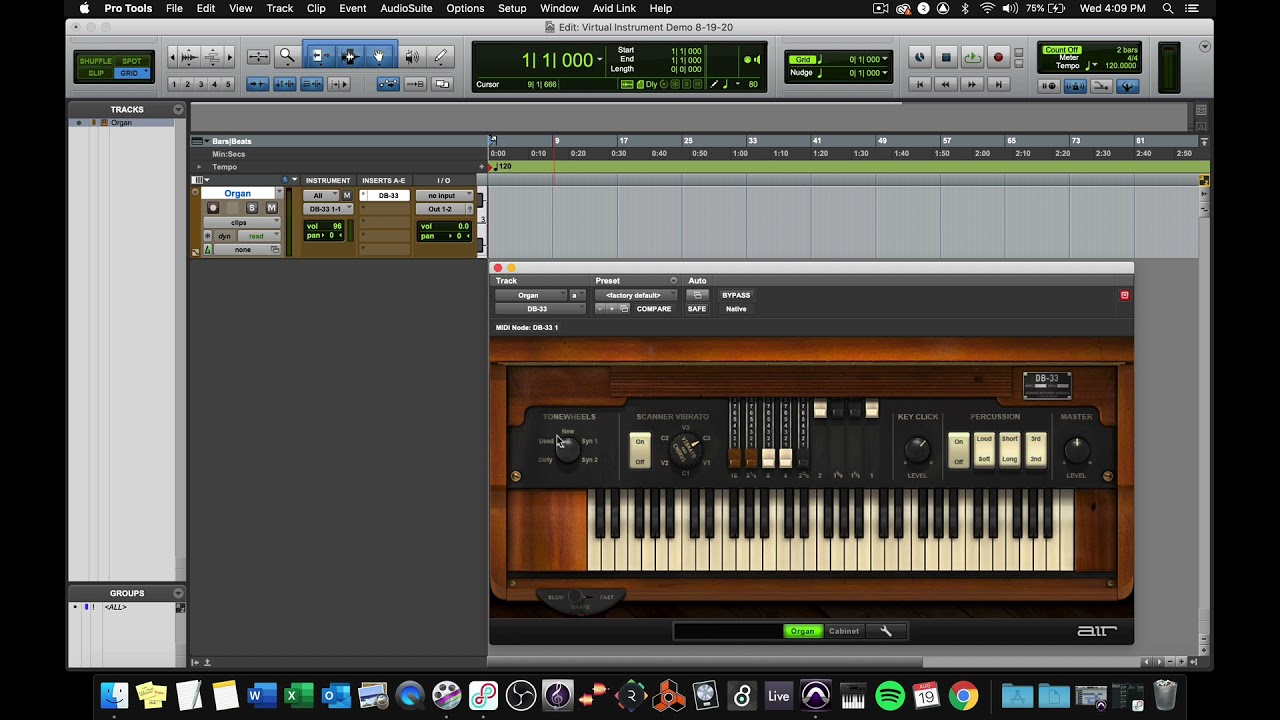Solo the Organ track

(252, 208)
